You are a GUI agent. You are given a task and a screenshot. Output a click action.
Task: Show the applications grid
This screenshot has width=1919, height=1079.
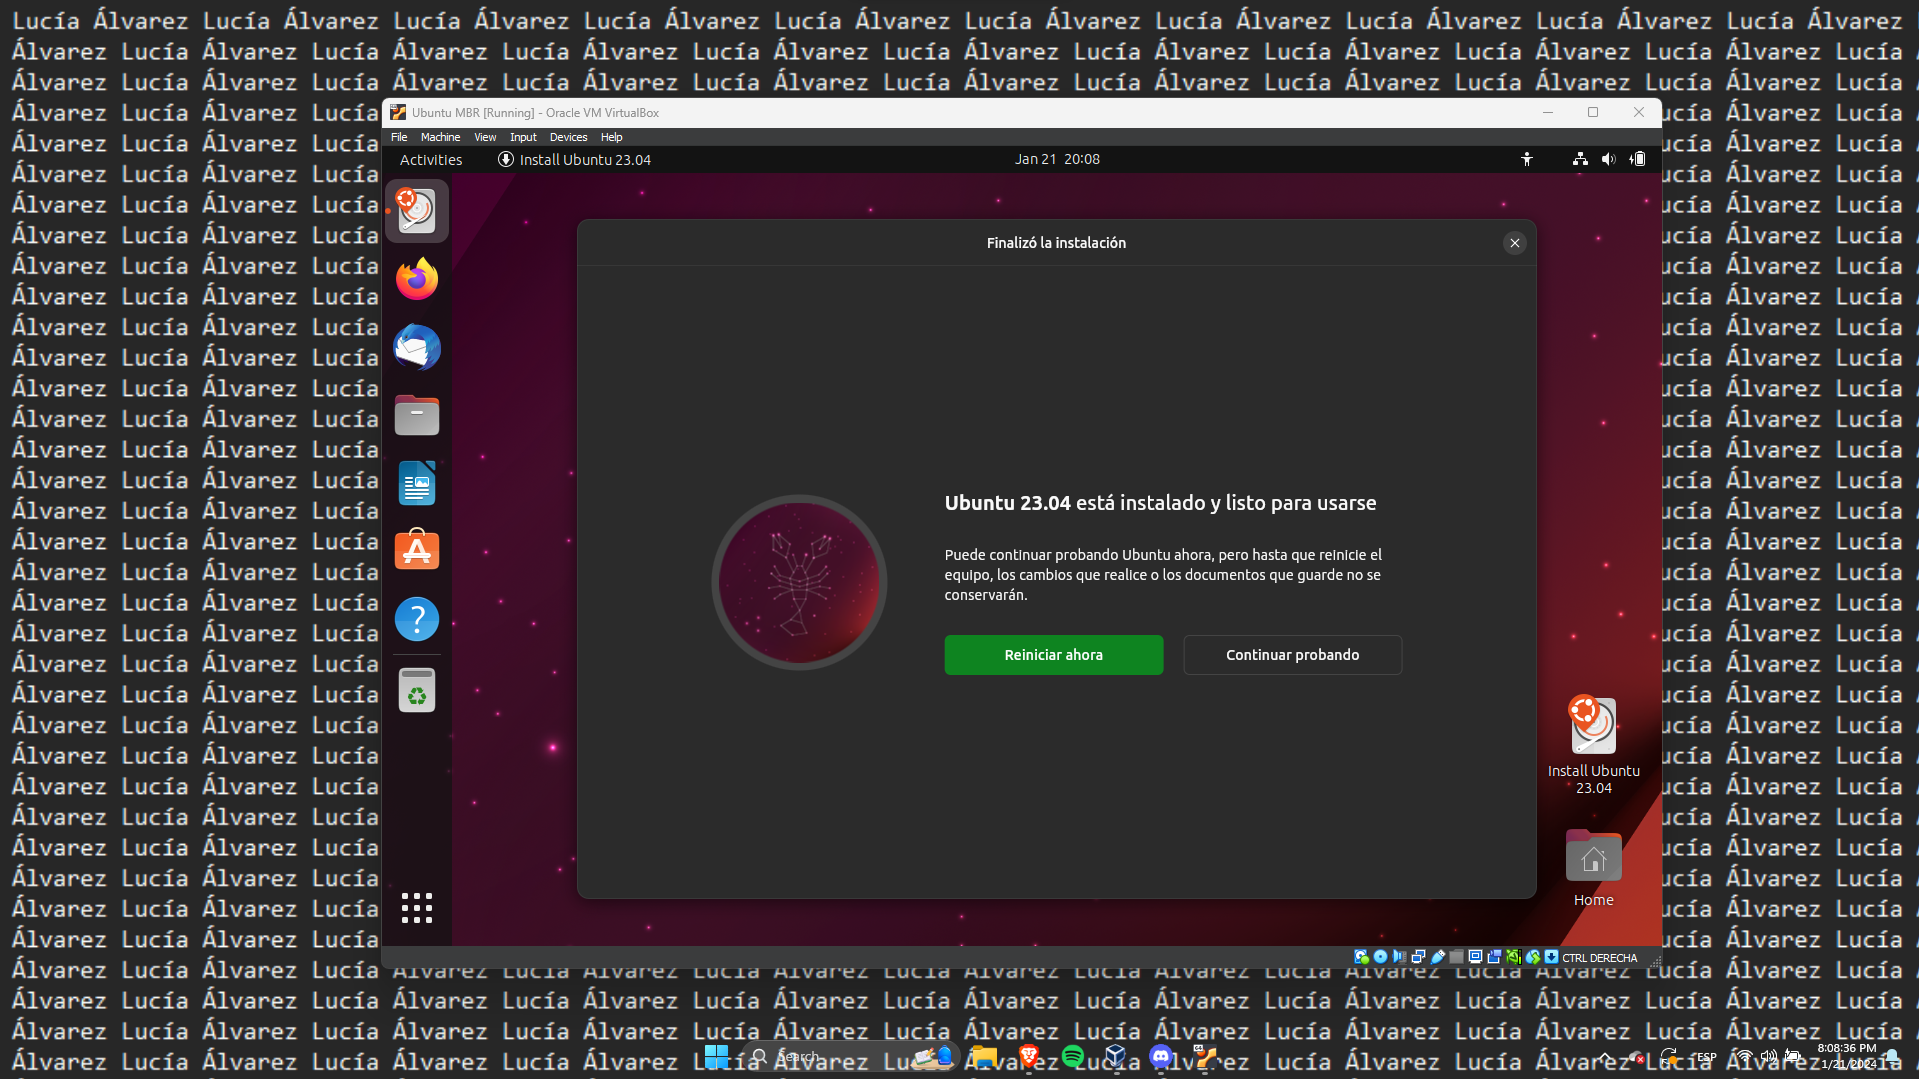(x=417, y=907)
